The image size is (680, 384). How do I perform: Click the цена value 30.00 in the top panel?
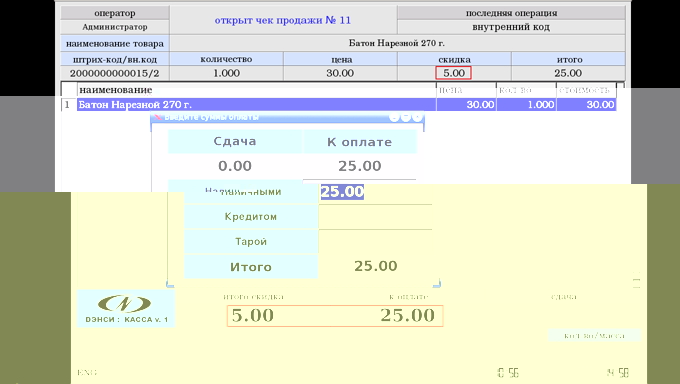pos(340,73)
